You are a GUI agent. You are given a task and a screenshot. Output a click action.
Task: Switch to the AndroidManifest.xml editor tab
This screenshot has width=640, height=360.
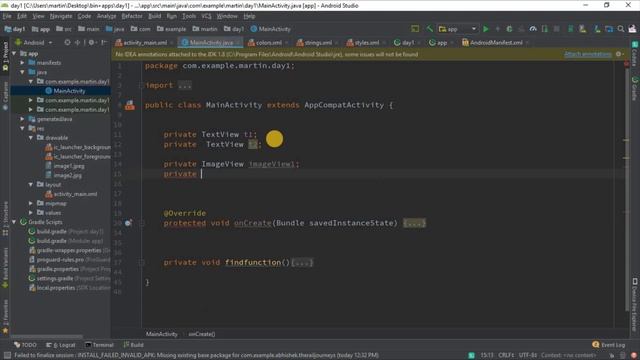495,42
